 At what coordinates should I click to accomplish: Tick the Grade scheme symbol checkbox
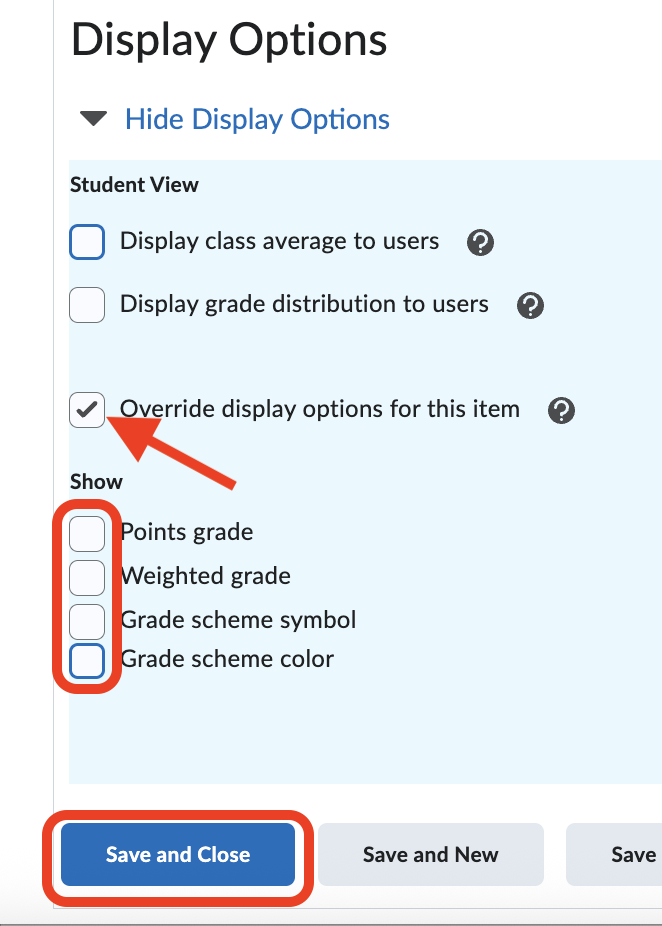(87, 621)
